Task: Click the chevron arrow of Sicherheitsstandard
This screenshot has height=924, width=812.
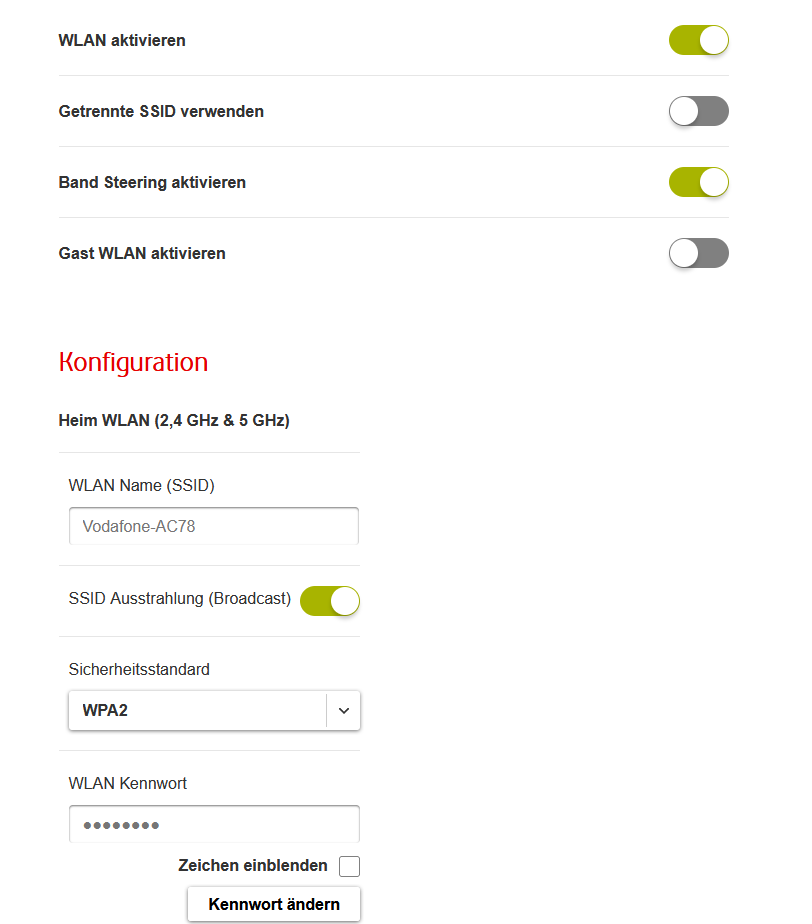Action: 344,711
